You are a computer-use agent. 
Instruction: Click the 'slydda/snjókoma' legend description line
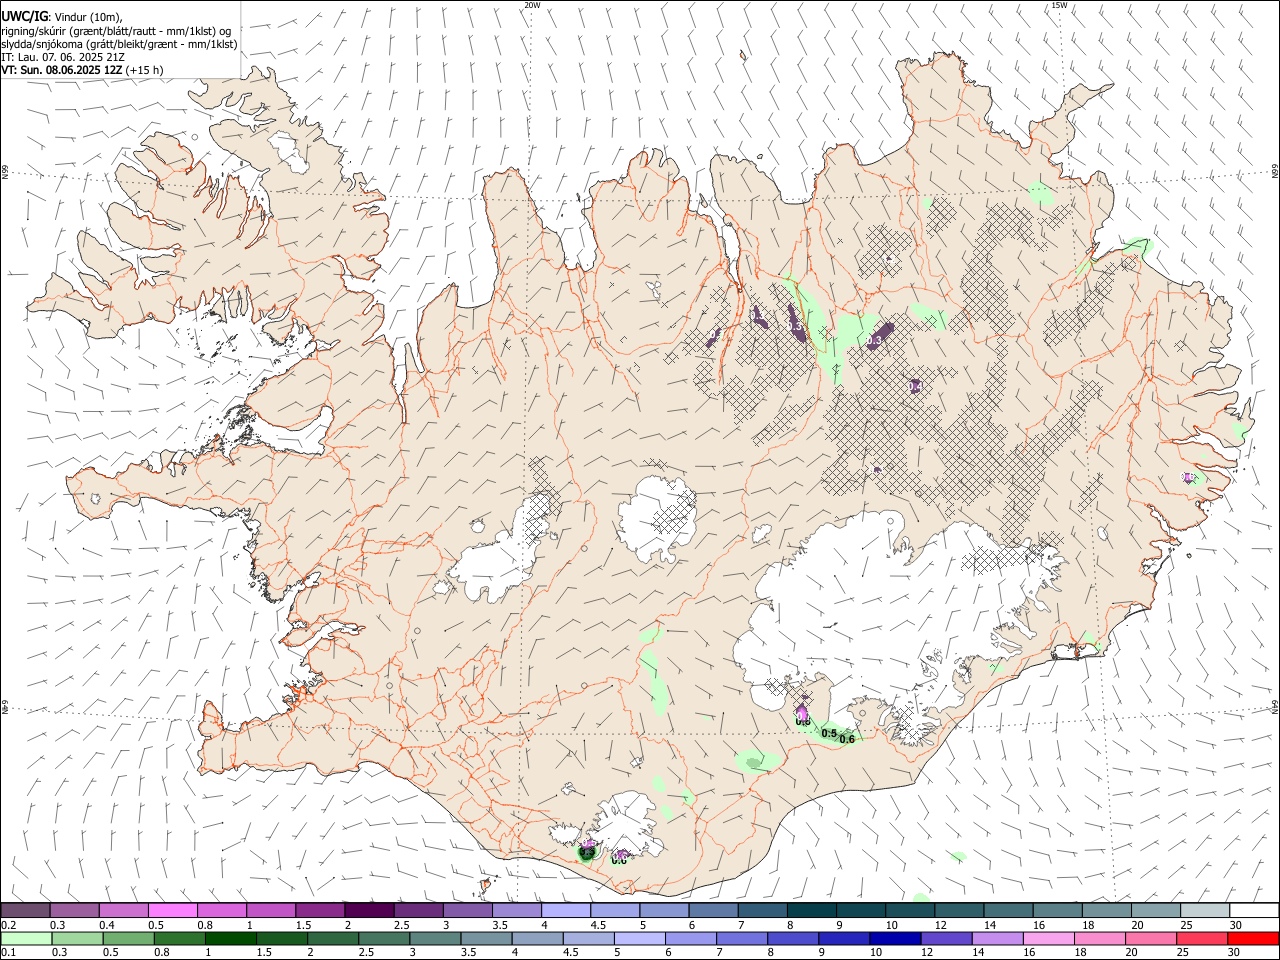119,44
